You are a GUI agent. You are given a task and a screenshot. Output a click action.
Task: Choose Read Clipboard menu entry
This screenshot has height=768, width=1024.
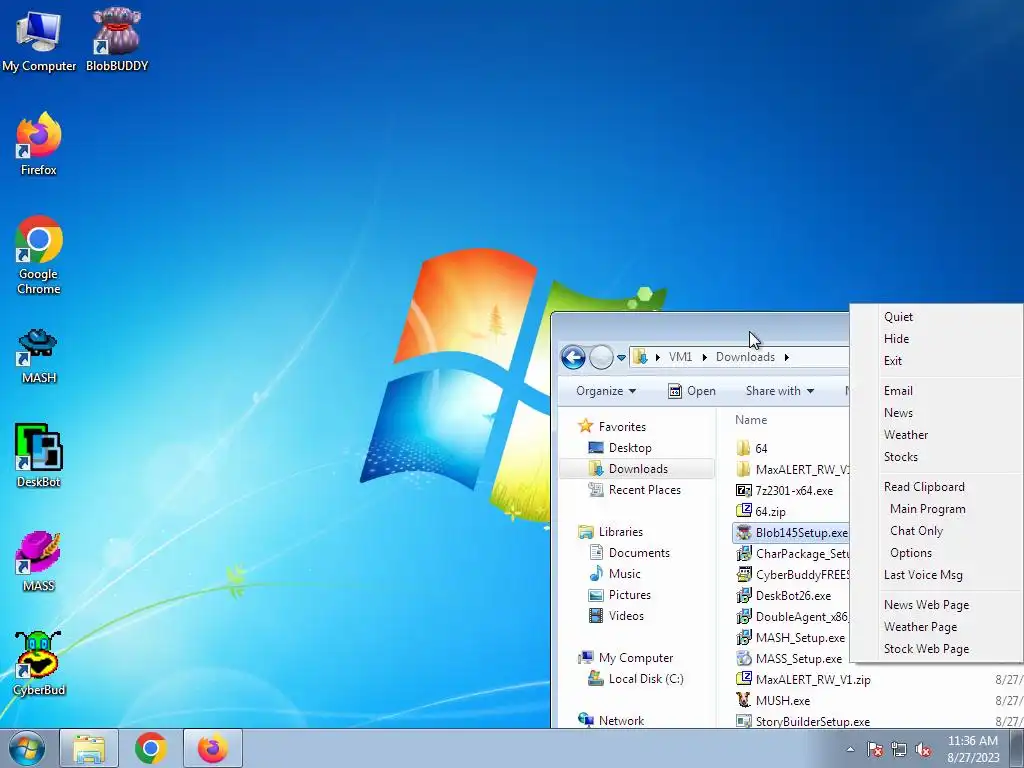(x=924, y=487)
